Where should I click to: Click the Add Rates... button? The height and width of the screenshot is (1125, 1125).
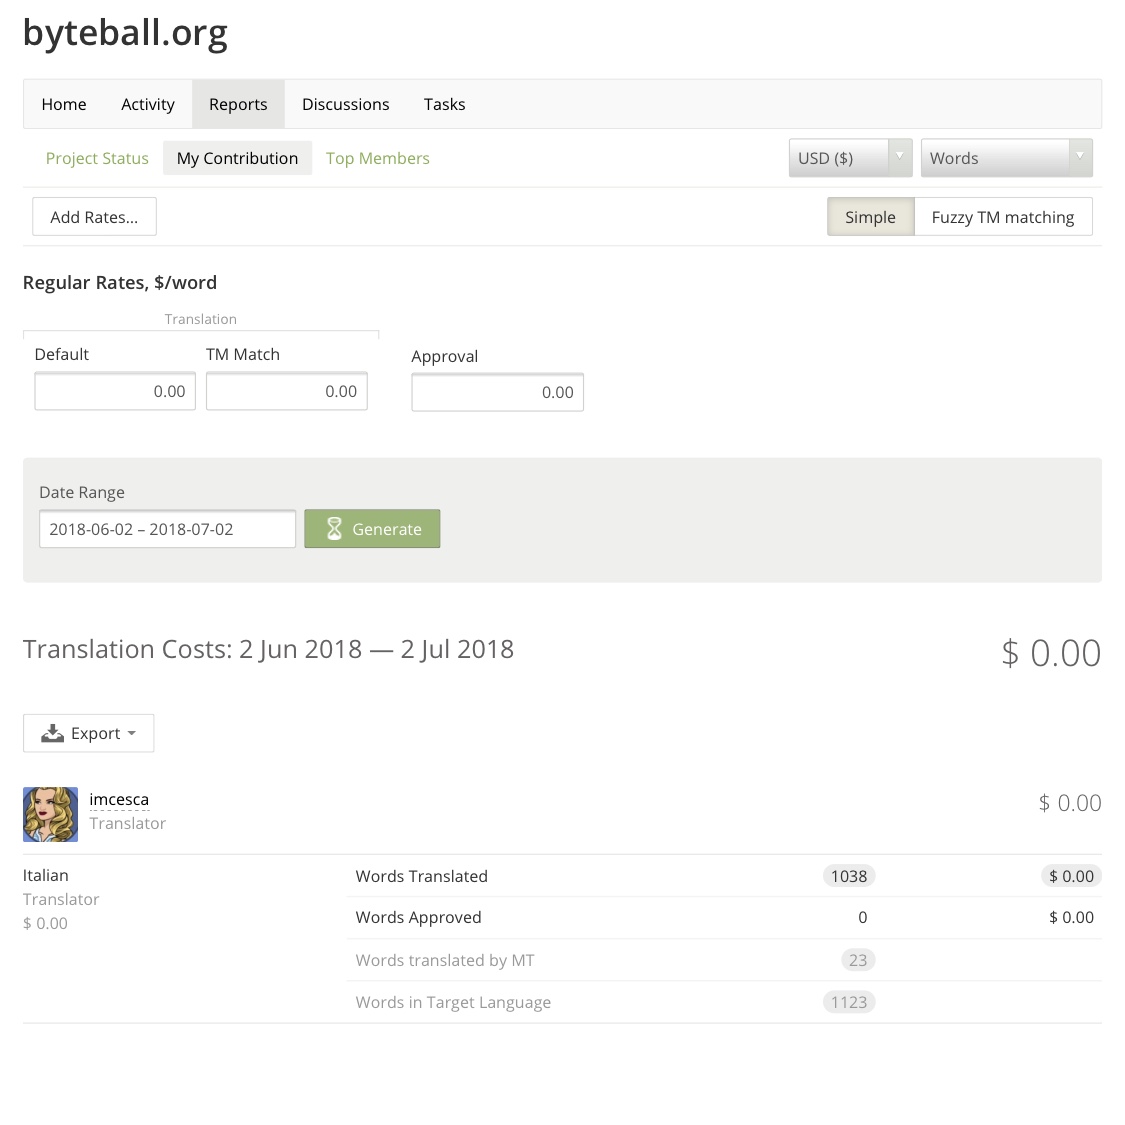click(94, 217)
